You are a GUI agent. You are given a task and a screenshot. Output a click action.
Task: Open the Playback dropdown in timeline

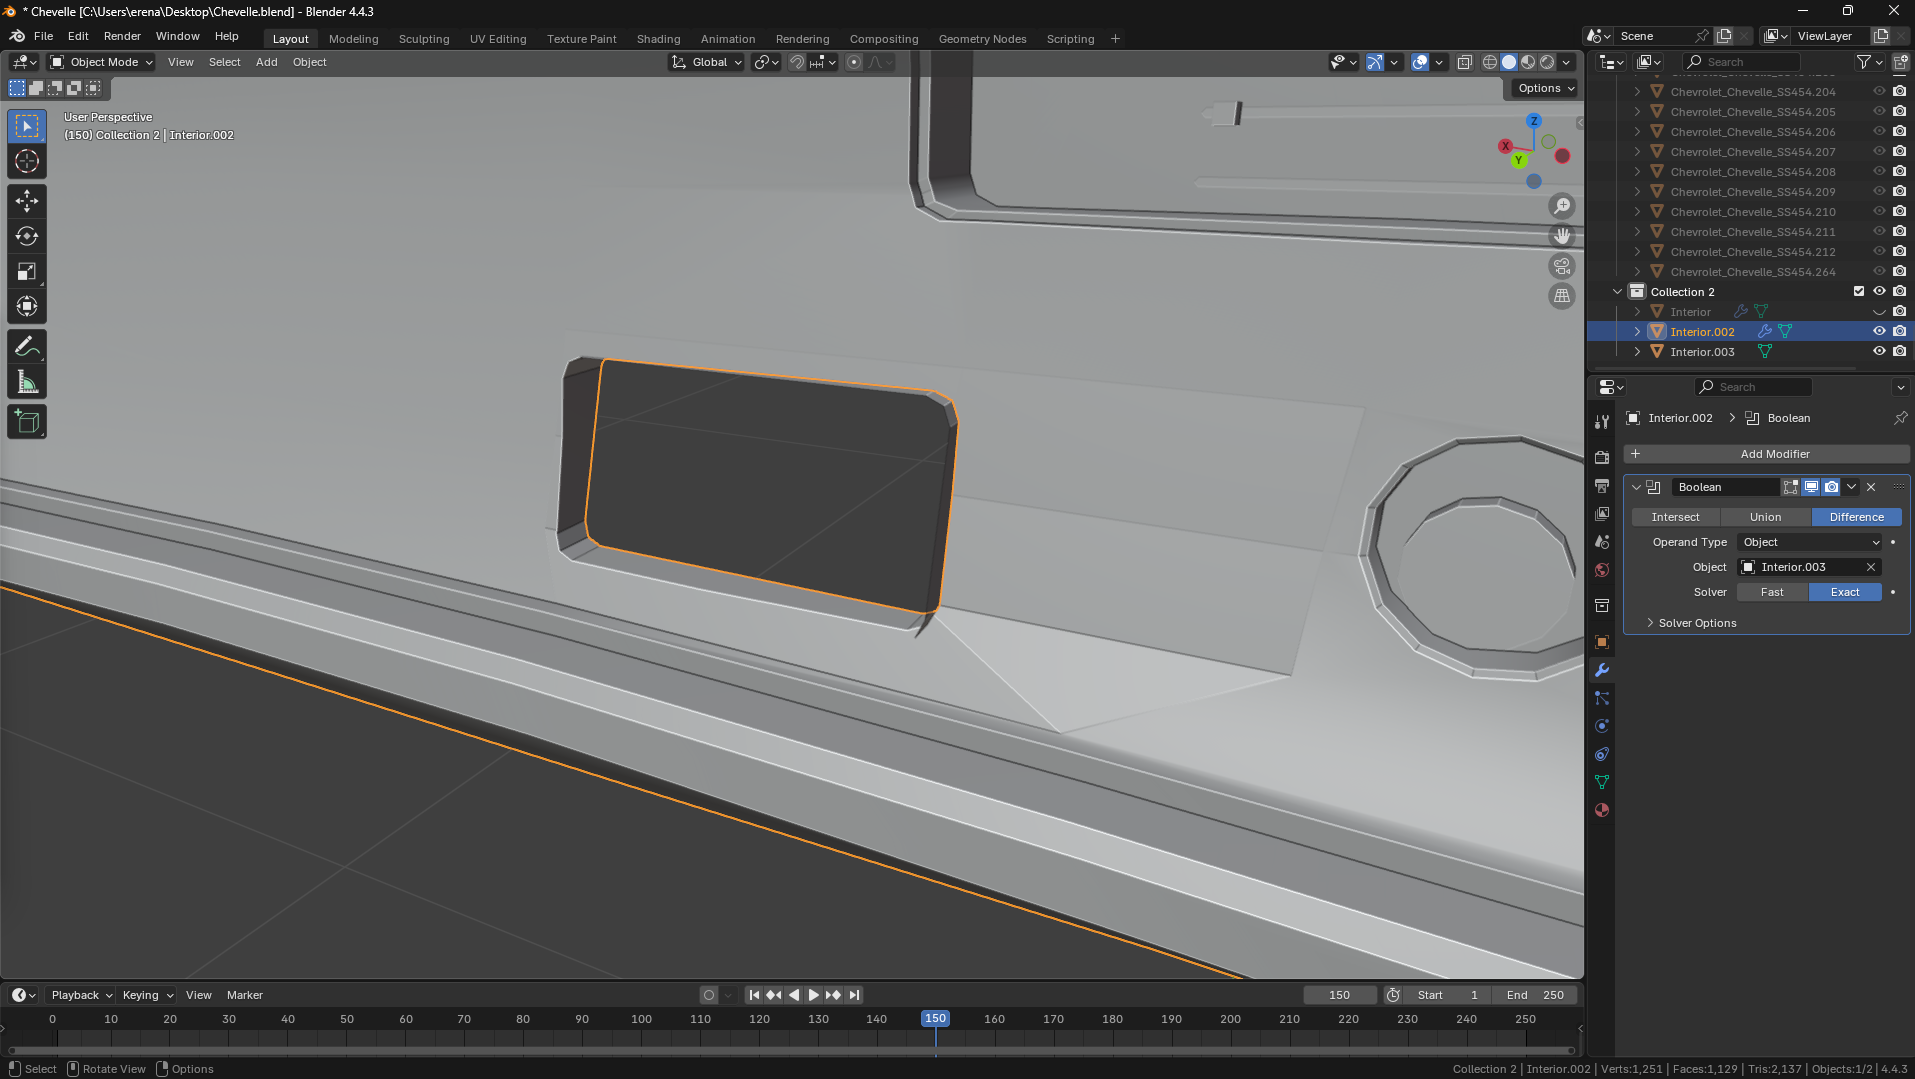tap(82, 995)
